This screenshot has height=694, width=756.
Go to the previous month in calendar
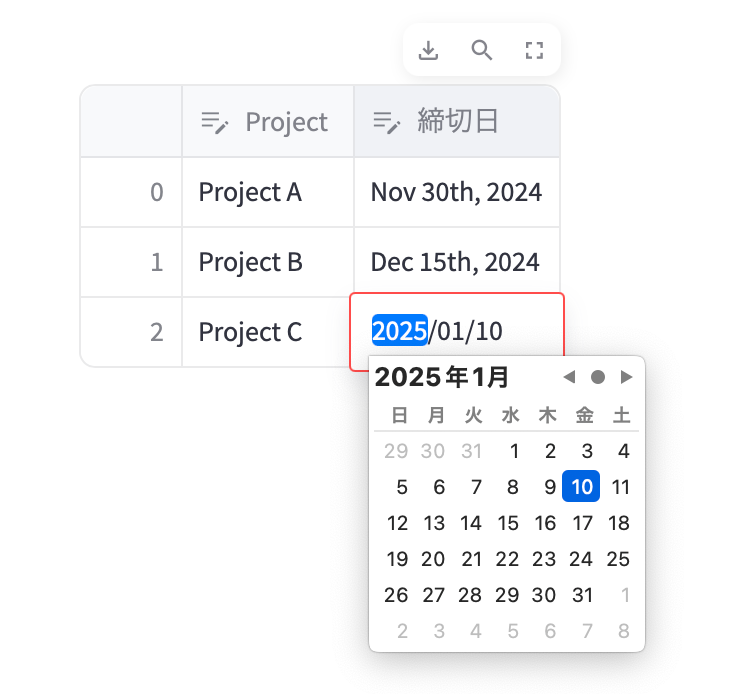point(569,377)
